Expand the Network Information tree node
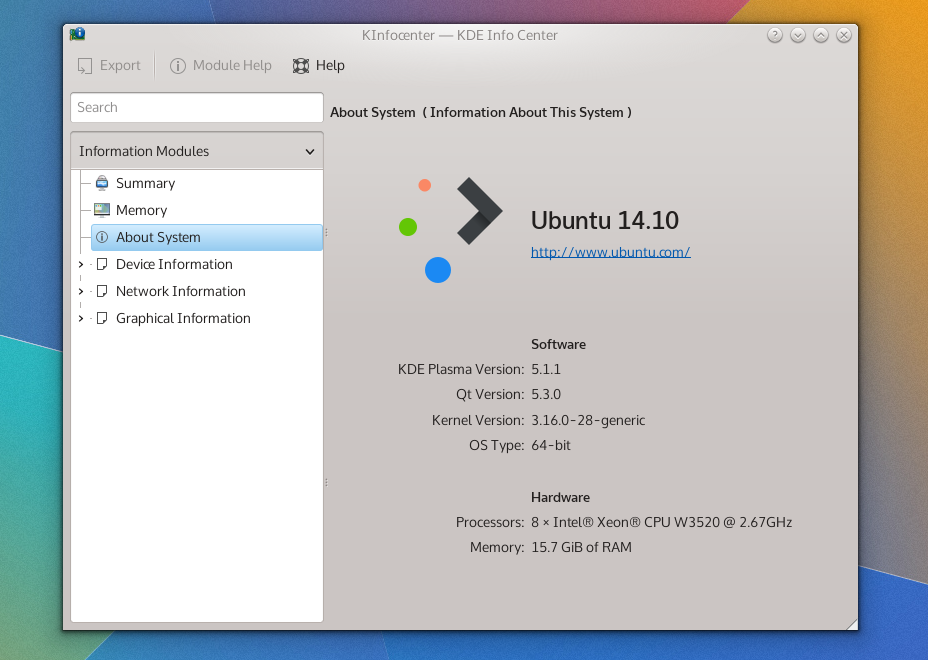Image resolution: width=928 pixels, height=660 pixels. 81,291
